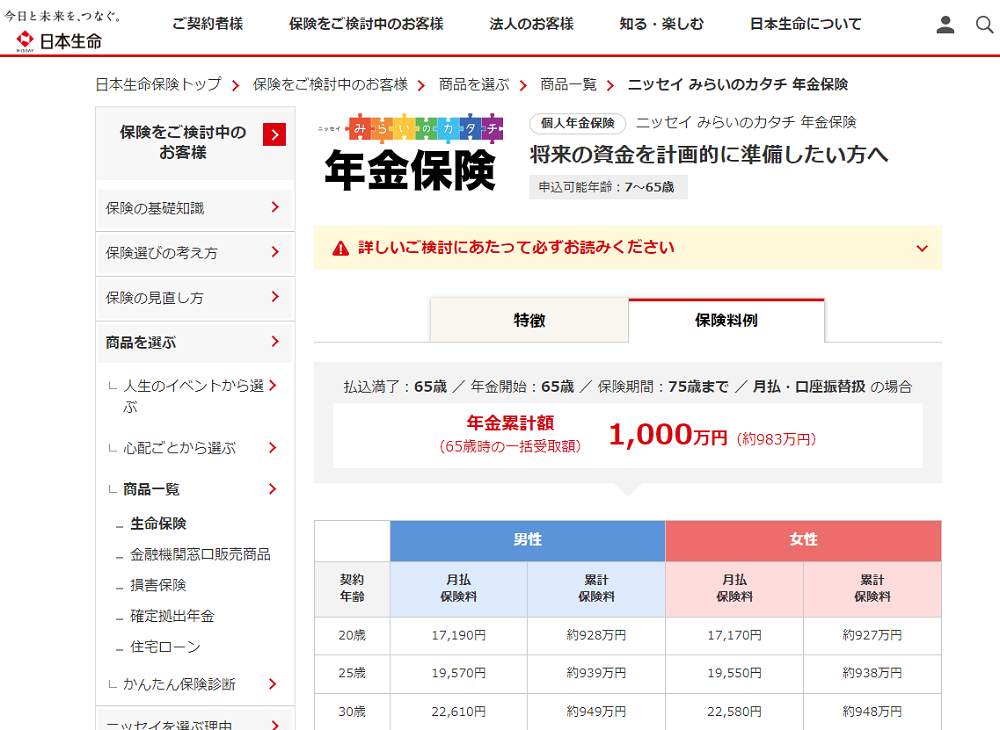The height and width of the screenshot is (730, 1000).
Task: Click the 申込可能年齢：7〜65歳 label
Action: point(607,187)
